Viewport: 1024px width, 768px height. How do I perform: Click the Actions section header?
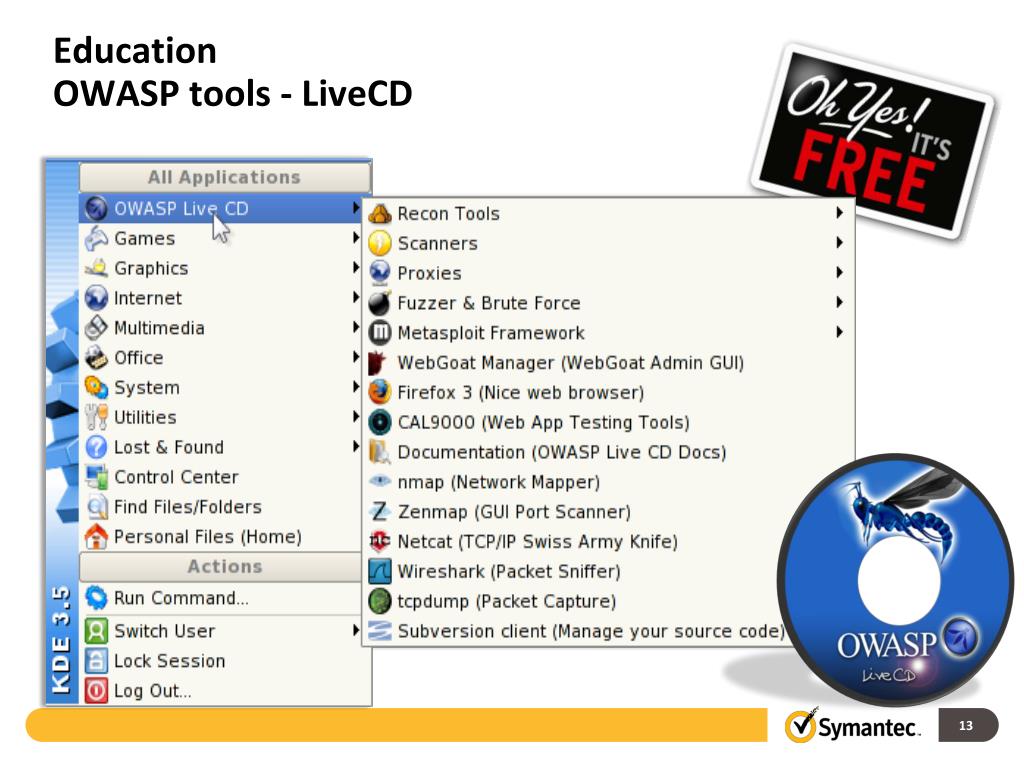click(221, 566)
